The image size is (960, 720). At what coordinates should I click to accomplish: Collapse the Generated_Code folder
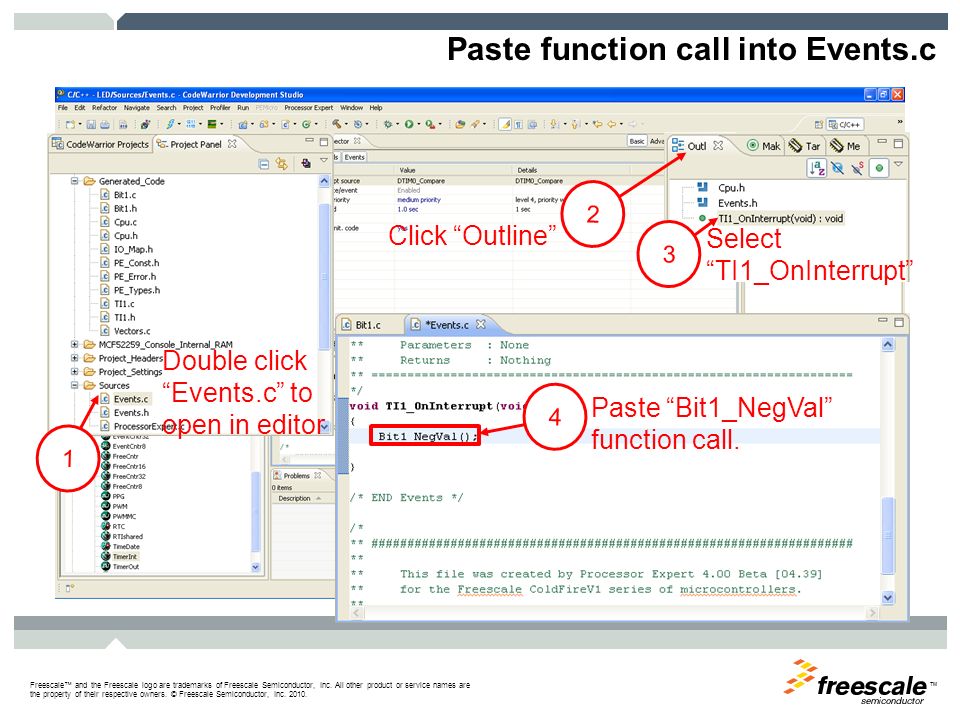75,181
